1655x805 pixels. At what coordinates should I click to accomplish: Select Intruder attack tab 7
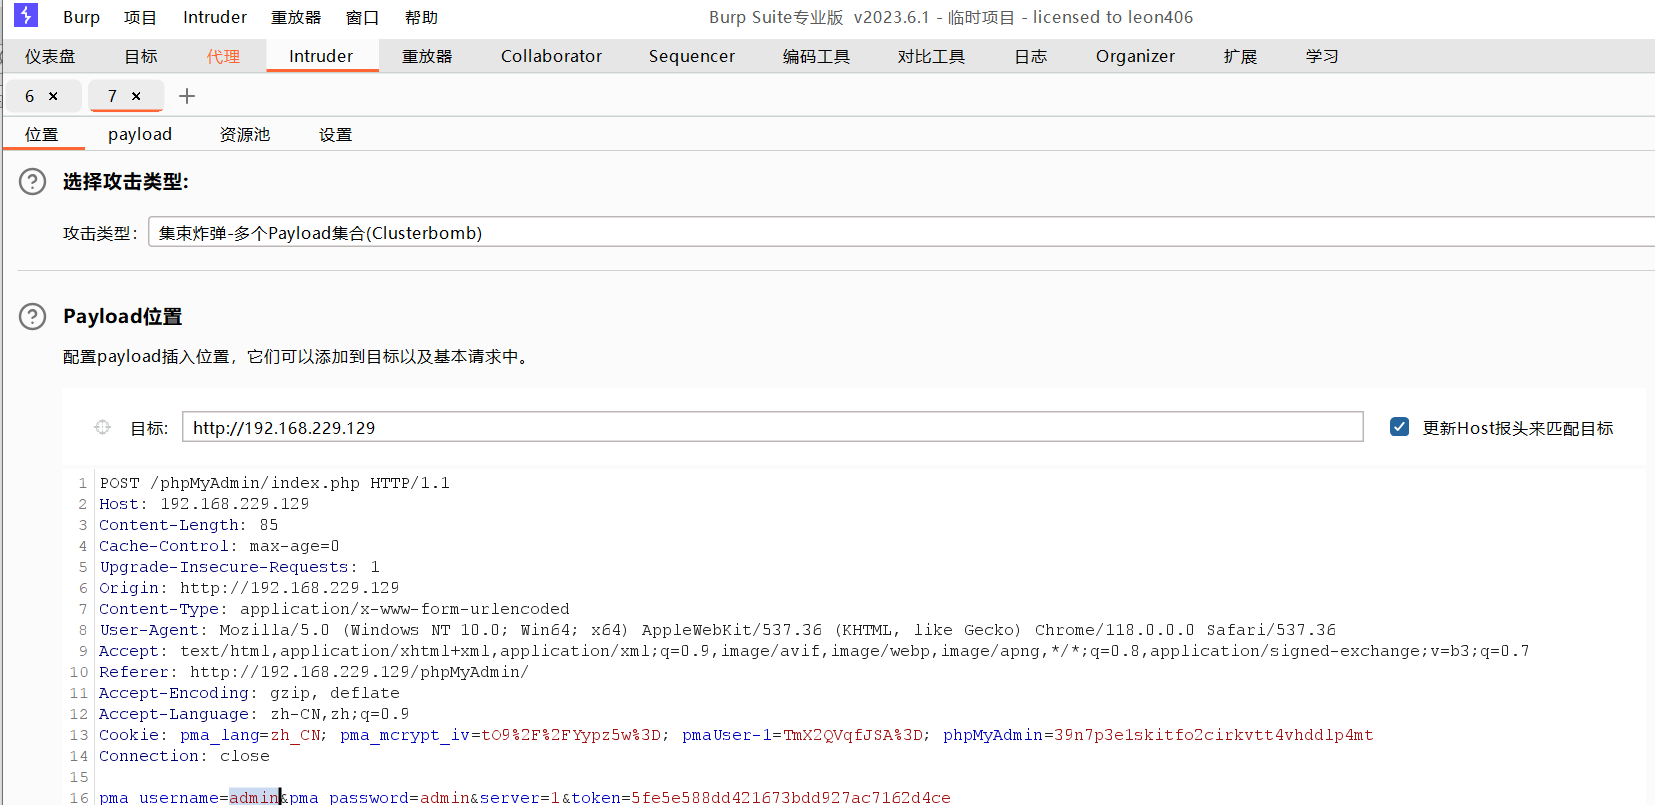pyautogui.click(x=113, y=96)
